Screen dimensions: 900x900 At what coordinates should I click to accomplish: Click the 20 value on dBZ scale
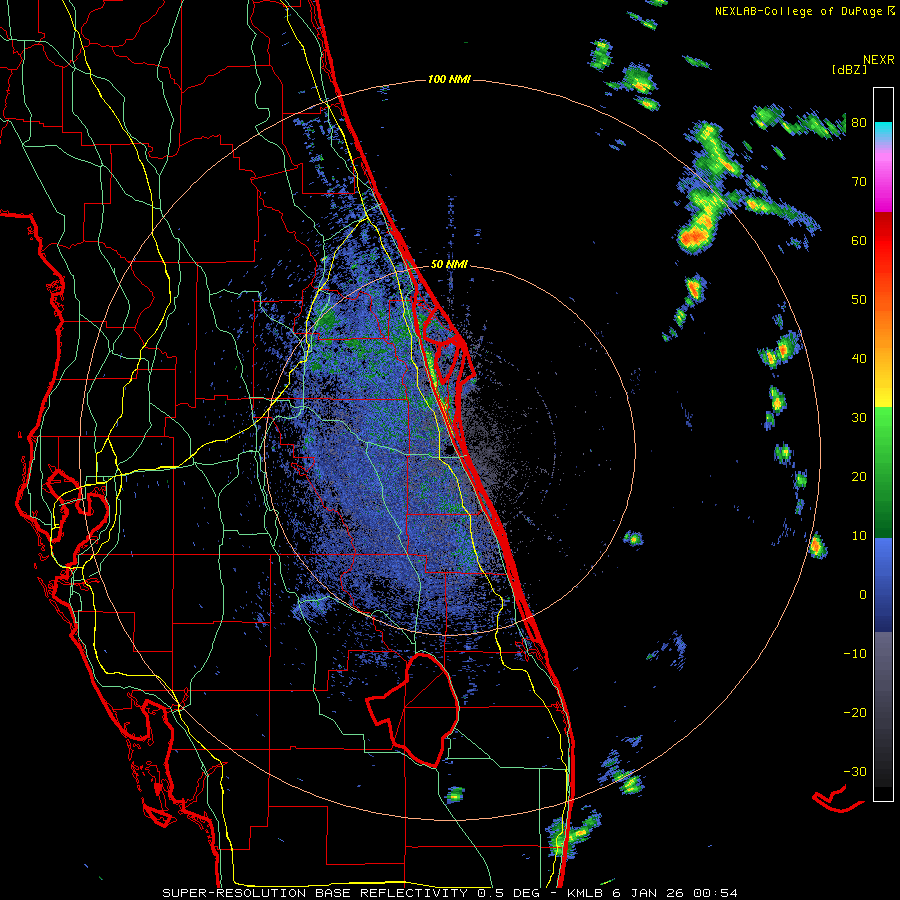[859, 477]
